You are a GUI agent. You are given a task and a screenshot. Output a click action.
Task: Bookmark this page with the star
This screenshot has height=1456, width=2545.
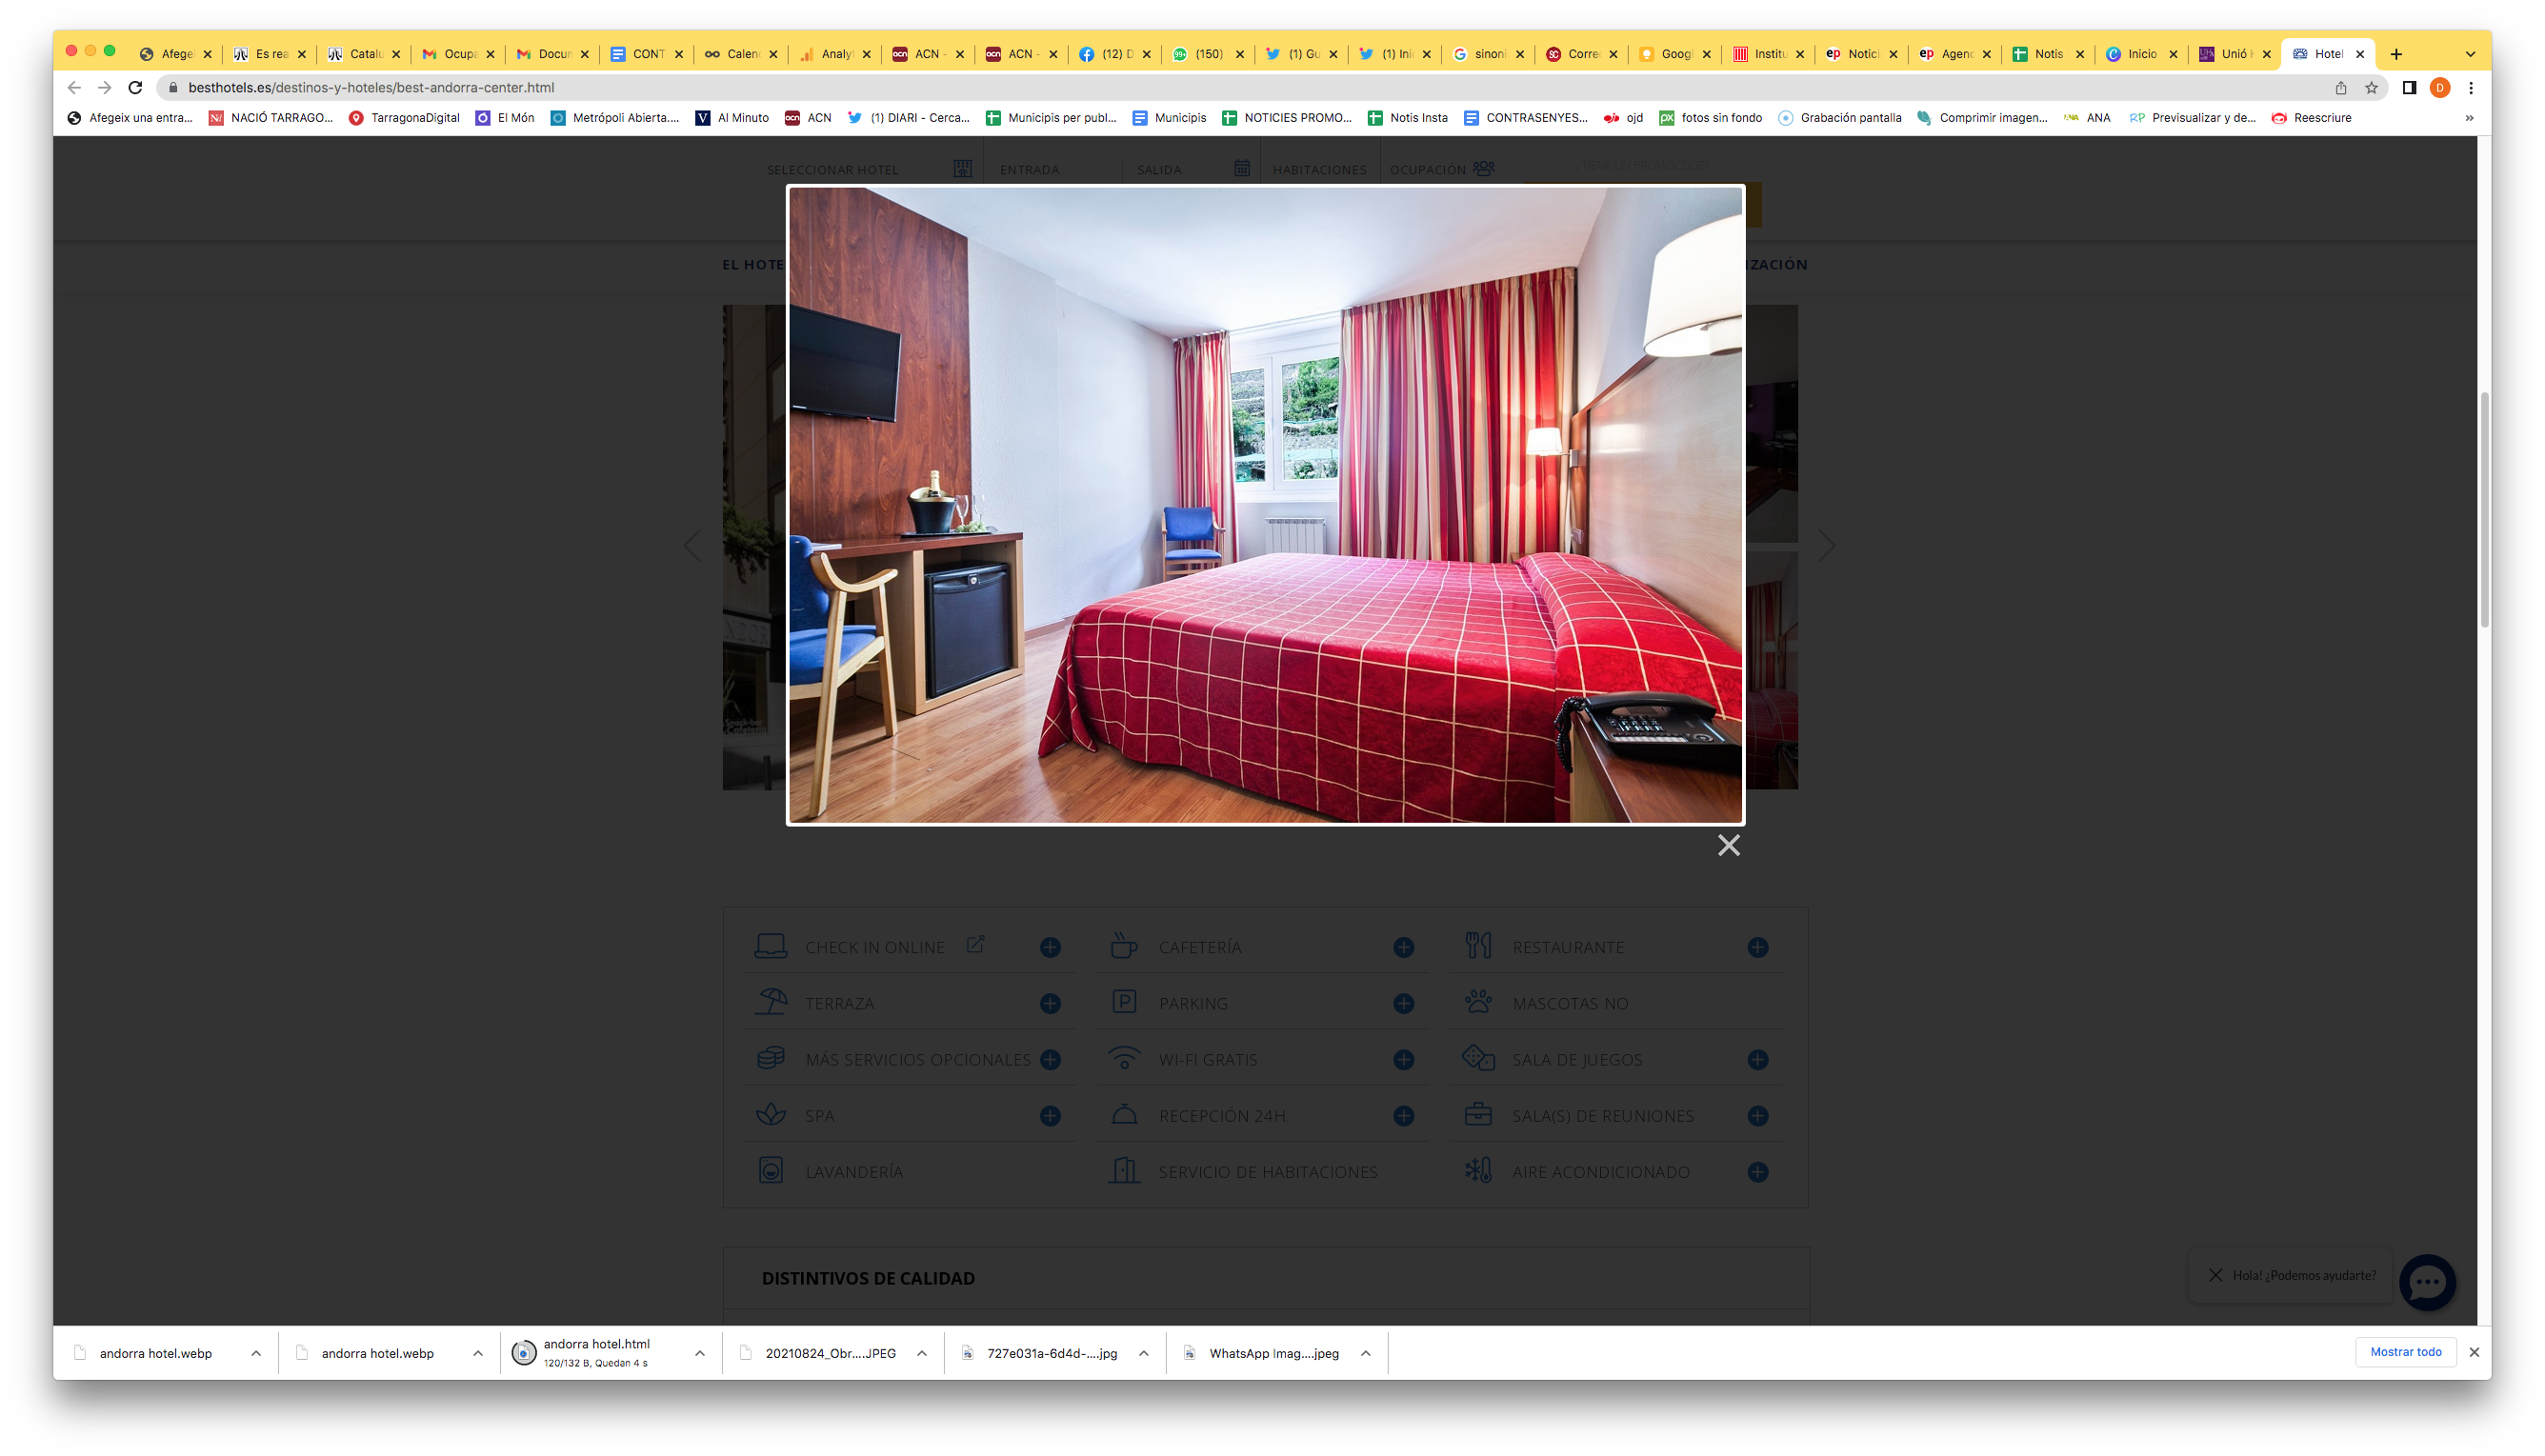2371,87
